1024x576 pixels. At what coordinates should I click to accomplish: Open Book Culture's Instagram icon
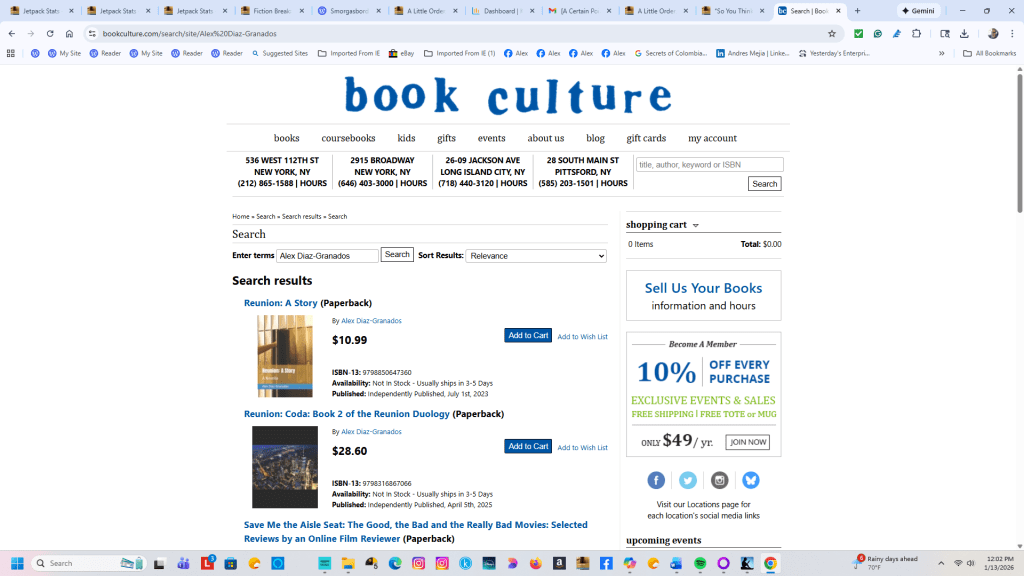[x=719, y=480]
